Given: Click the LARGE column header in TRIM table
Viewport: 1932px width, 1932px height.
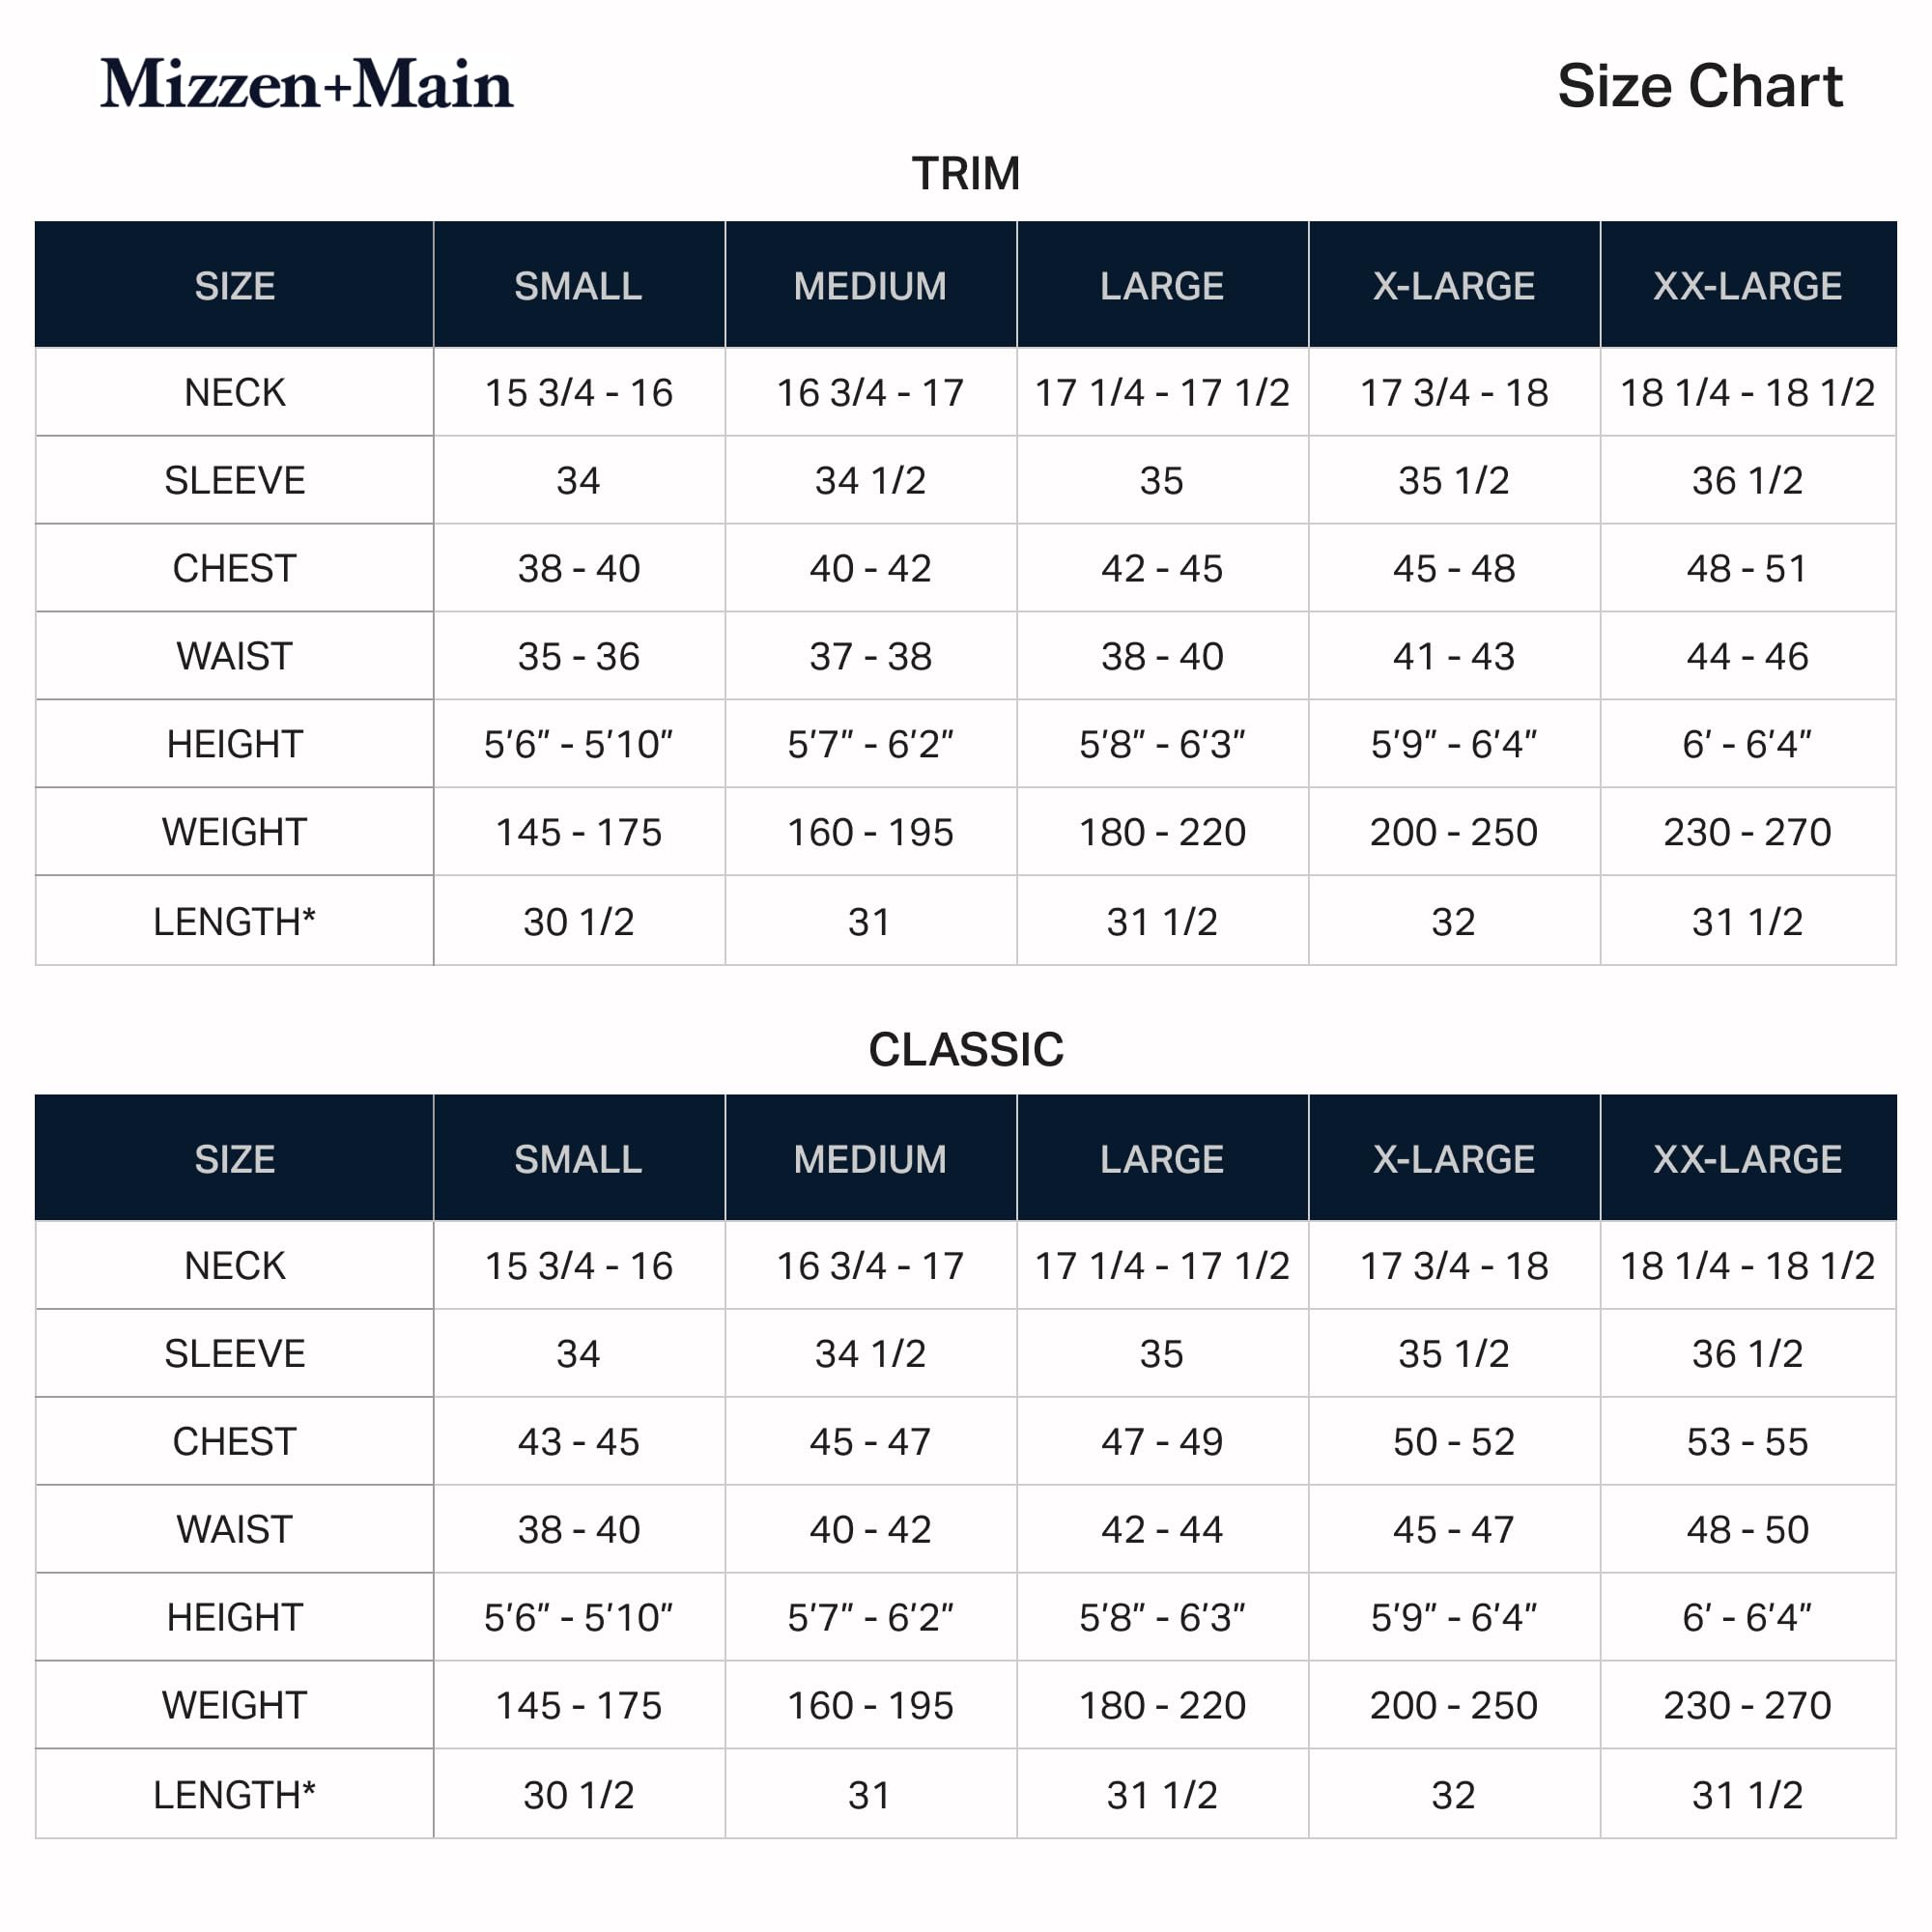Looking at the screenshot, I should [x=1162, y=286].
